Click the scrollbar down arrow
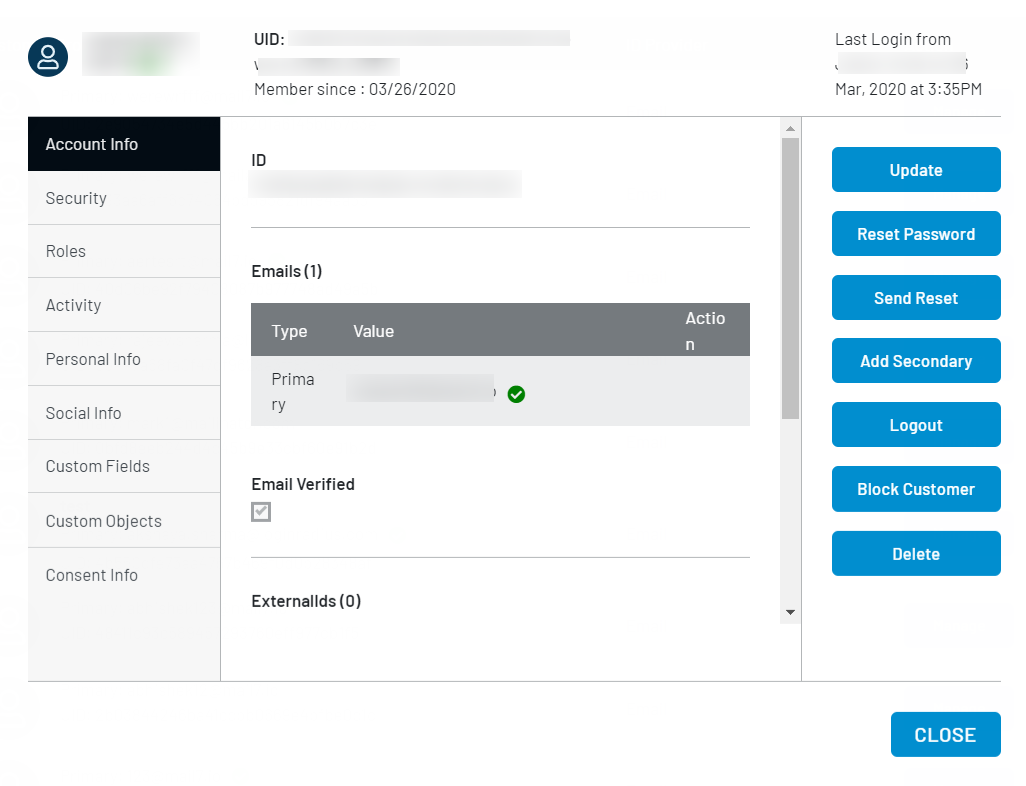1026x786 pixels. (x=790, y=612)
